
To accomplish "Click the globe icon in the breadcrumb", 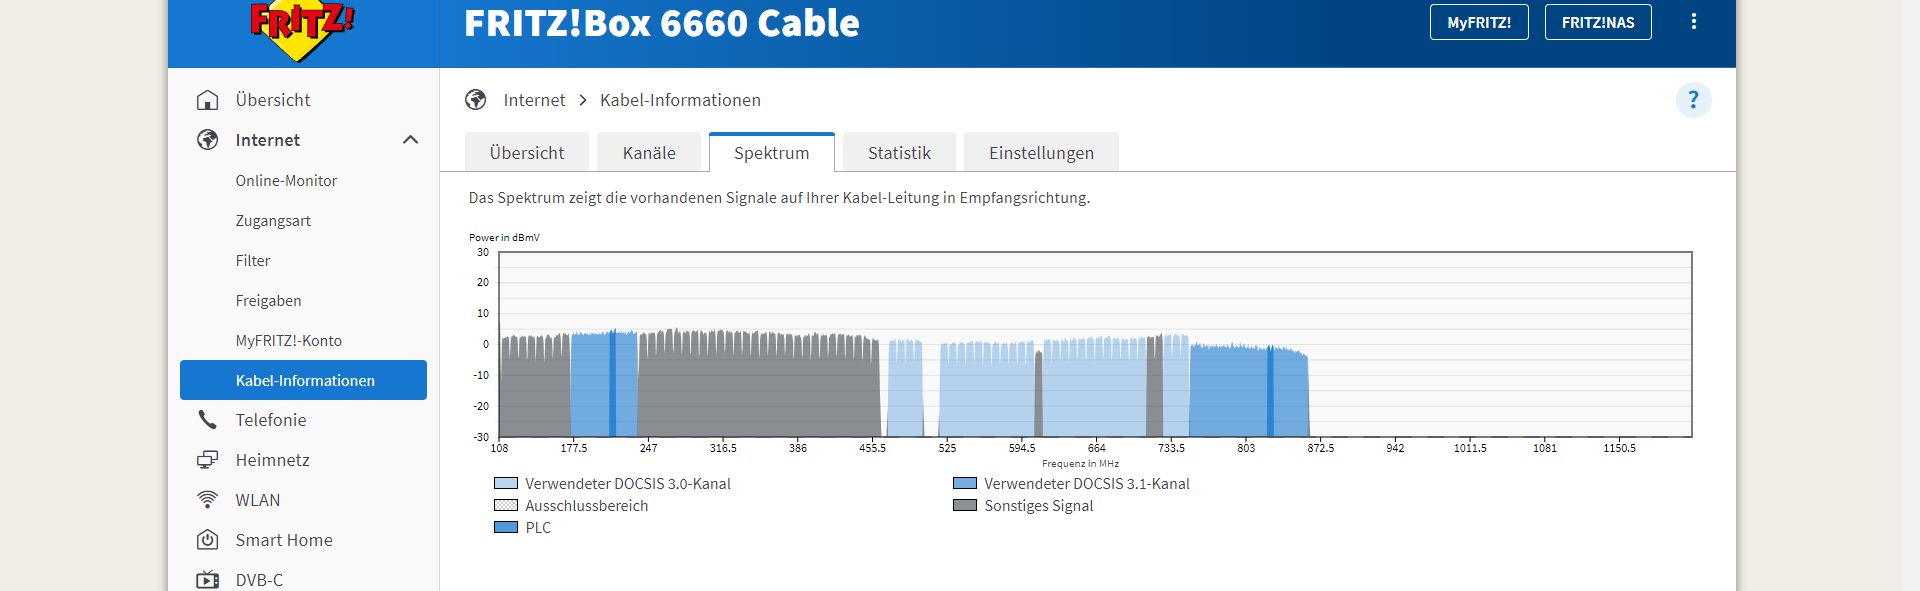I will pos(476,100).
